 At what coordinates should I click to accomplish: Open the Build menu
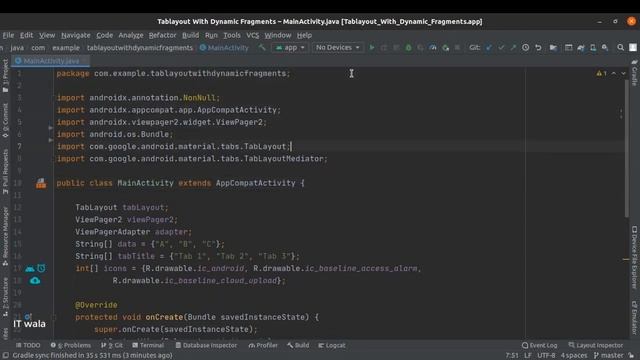pyautogui.click(x=191, y=36)
